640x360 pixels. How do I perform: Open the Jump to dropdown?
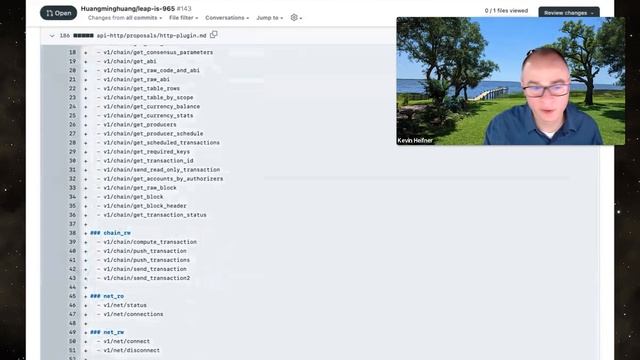(269, 18)
